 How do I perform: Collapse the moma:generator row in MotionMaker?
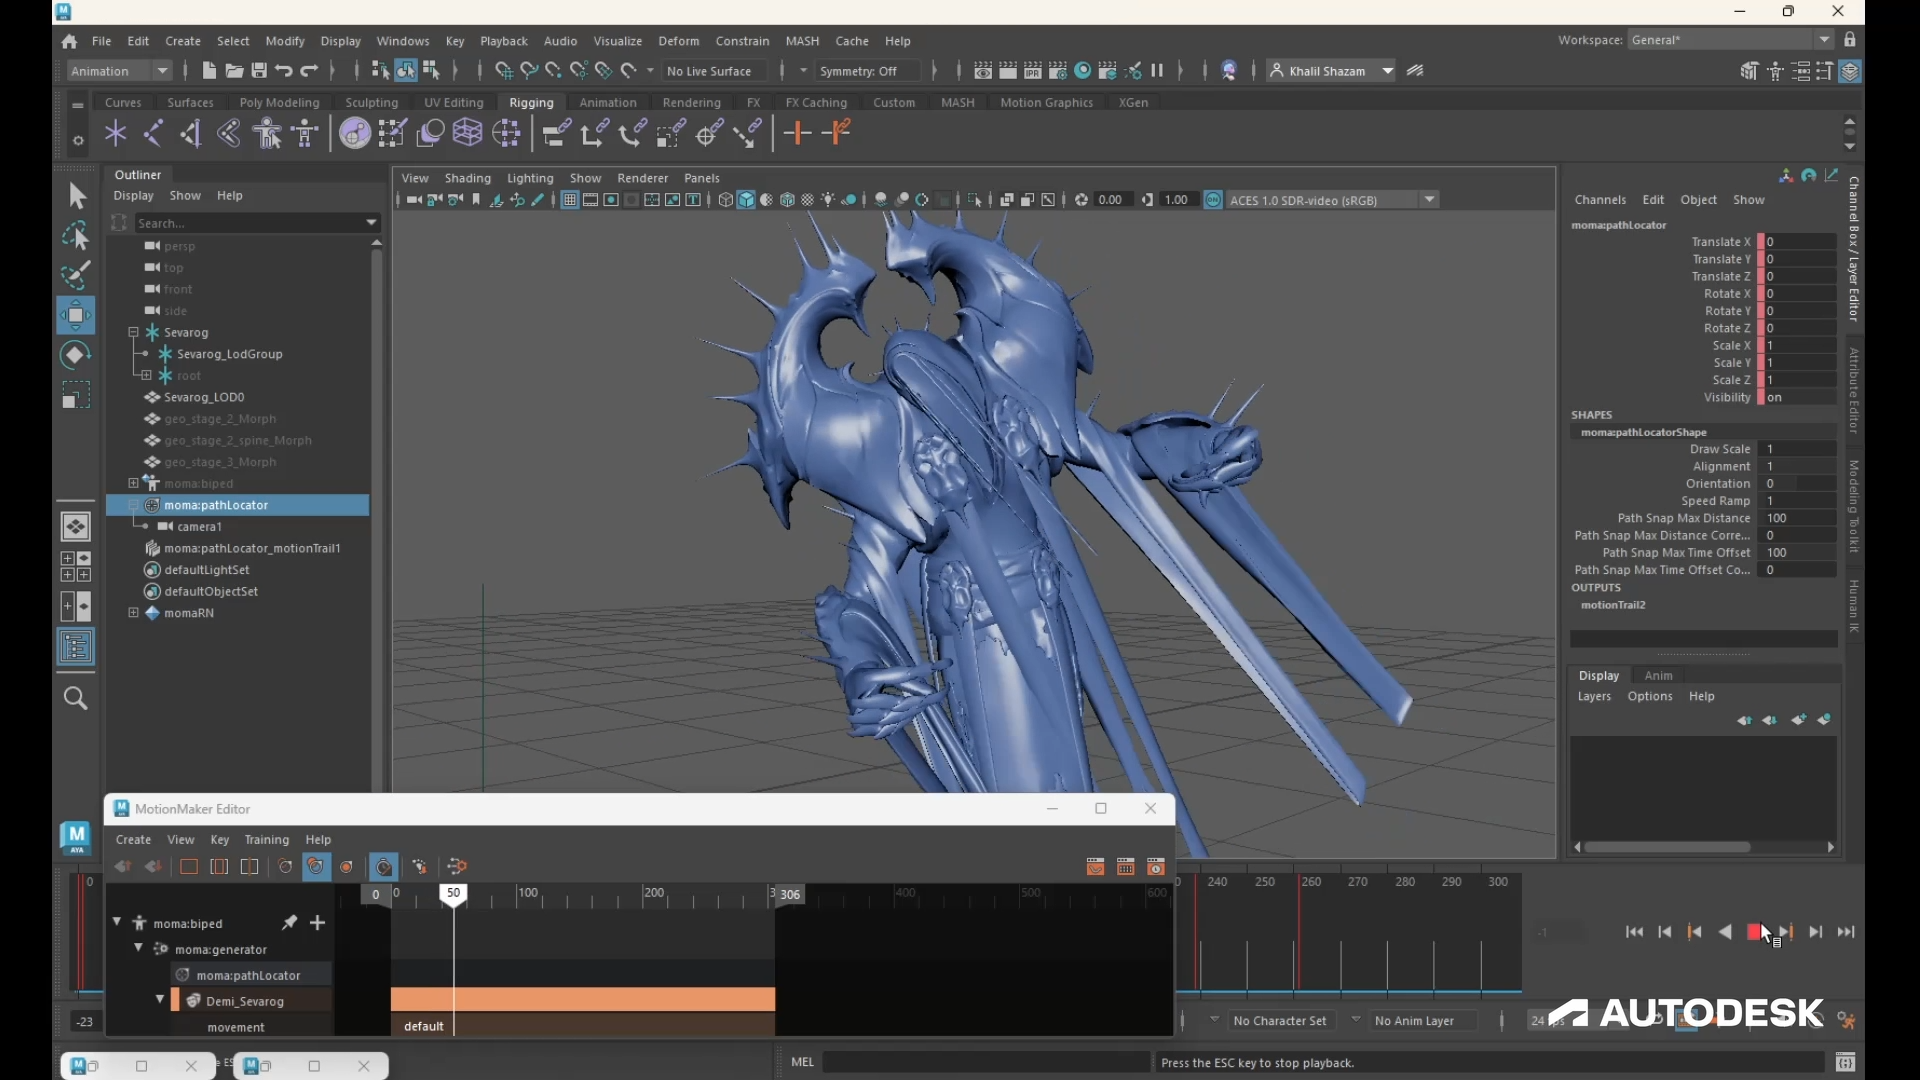point(138,948)
